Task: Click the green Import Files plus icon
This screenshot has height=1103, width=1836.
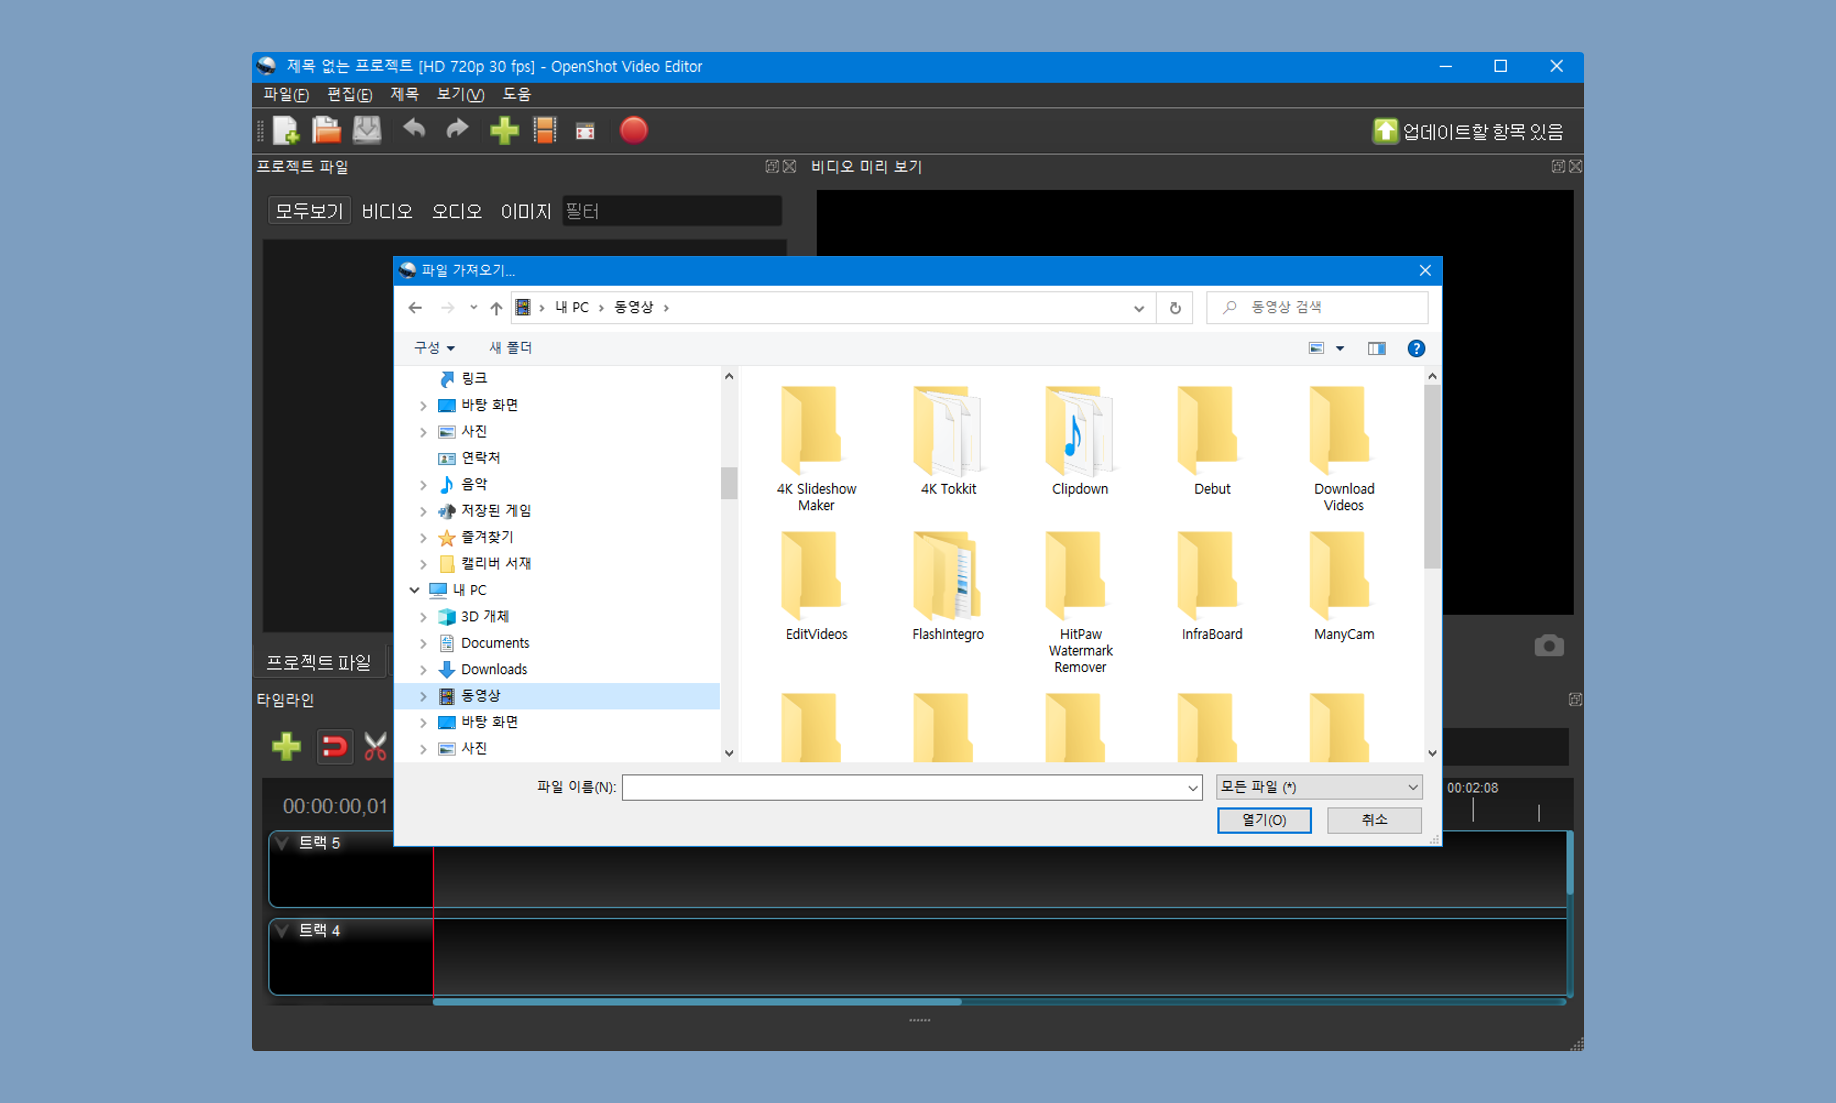Action: tap(504, 131)
